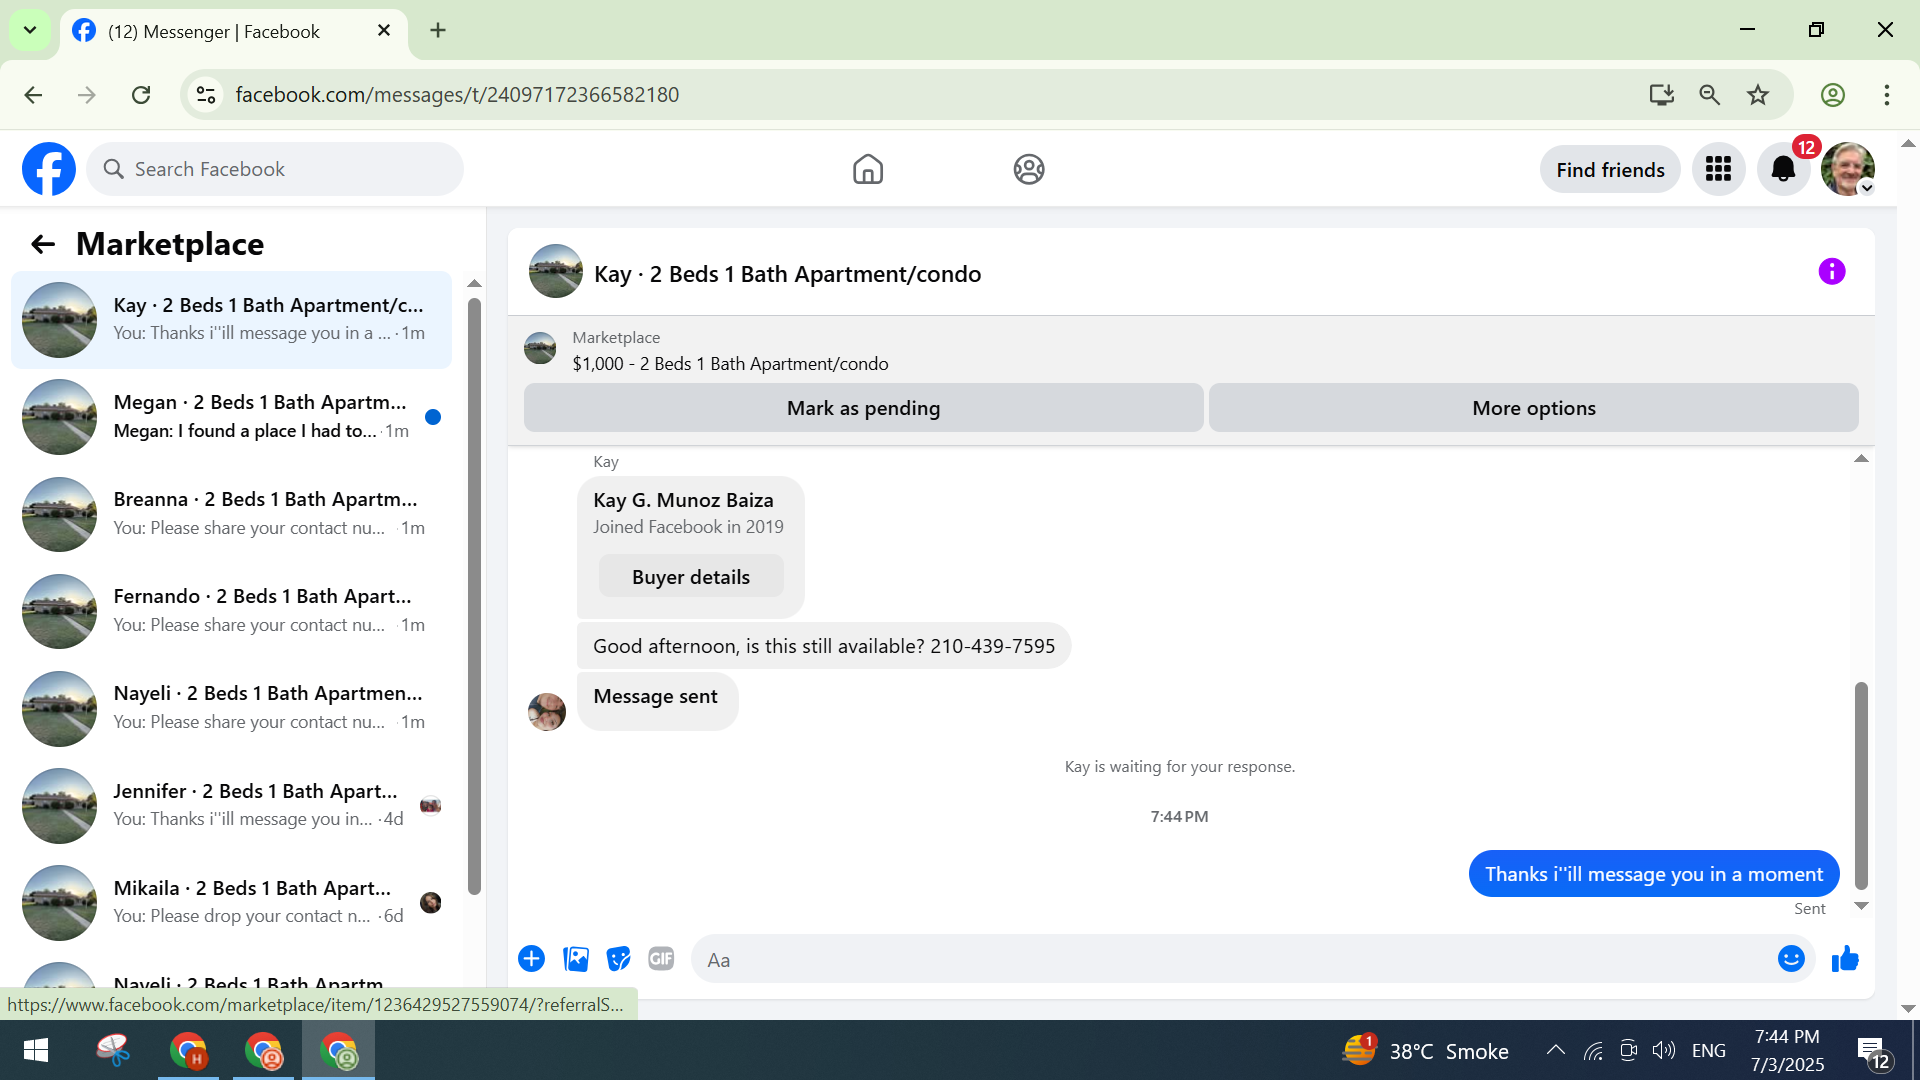Screen dimensions: 1920x1080
Task: Go to Facebook Home icon
Action: [867, 169]
